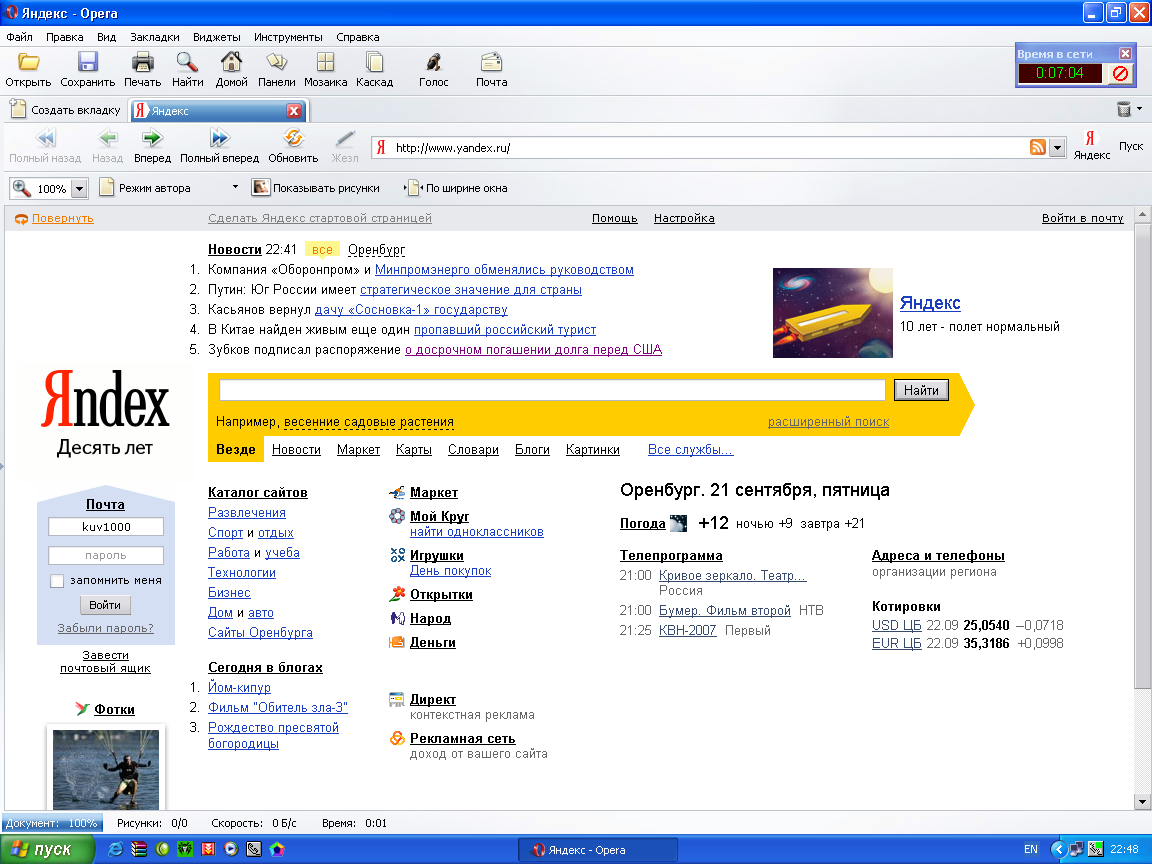The image size is (1152, 864).
Task: Open the Правка menu
Action: click(65, 37)
